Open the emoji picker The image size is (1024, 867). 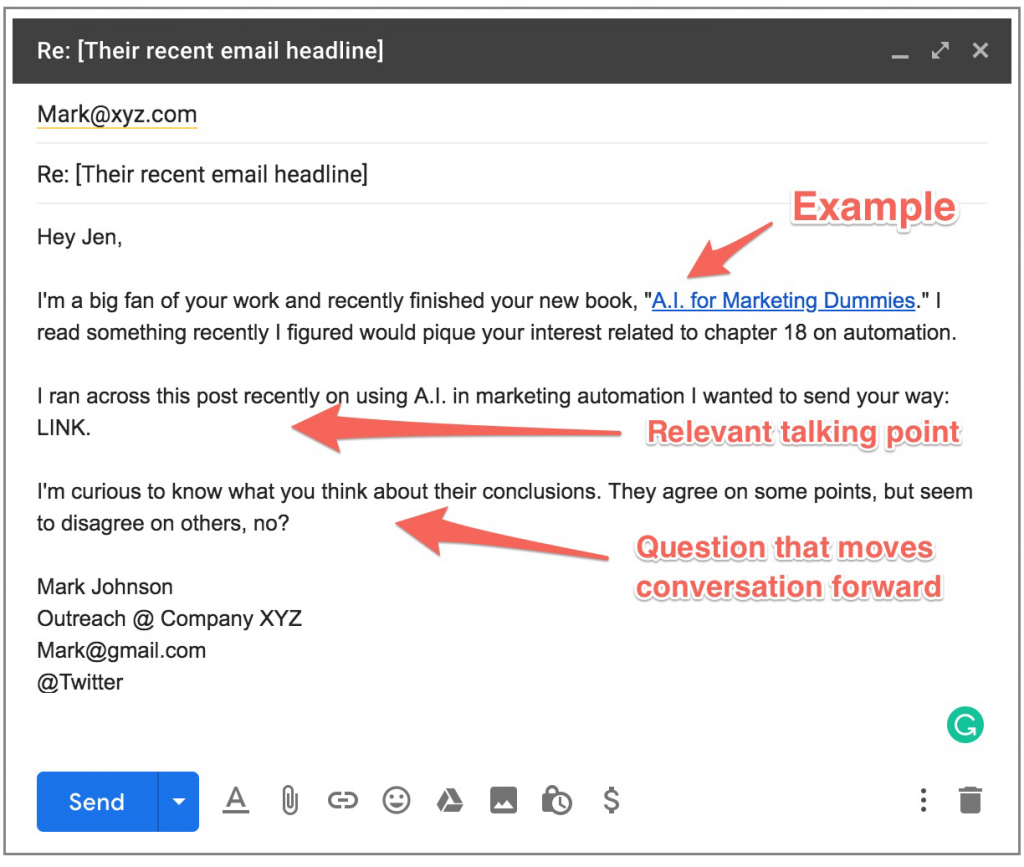coord(396,800)
